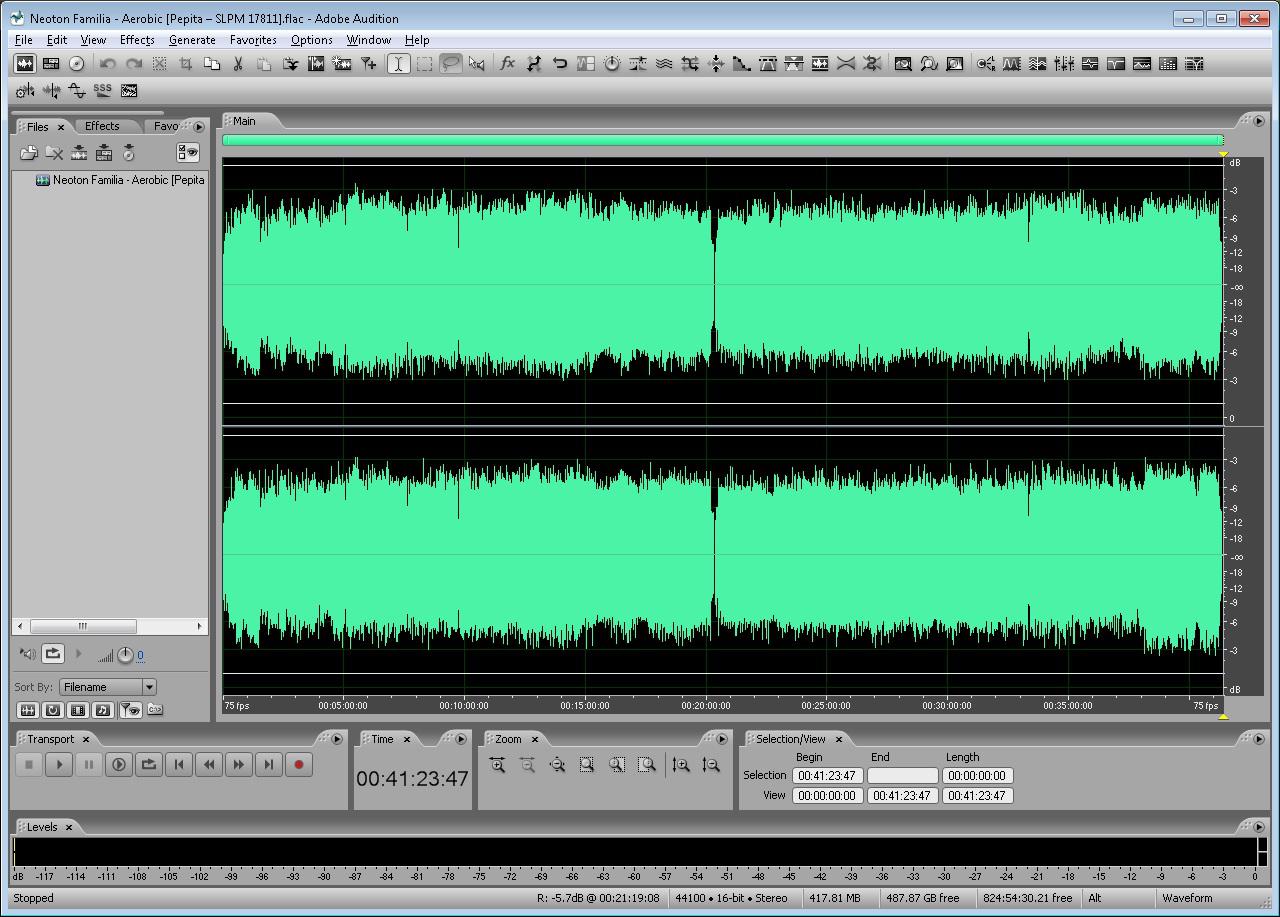Click the fx effects toolbar icon
The width and height of the screenshot is (1280, 917).
(x=508, y=64)
